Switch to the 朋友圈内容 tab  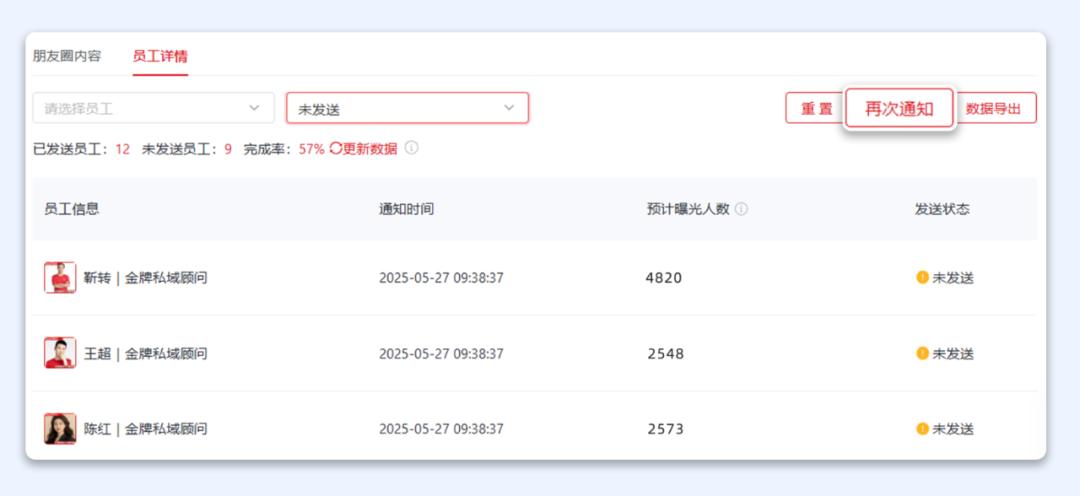[x=67, y=56]
